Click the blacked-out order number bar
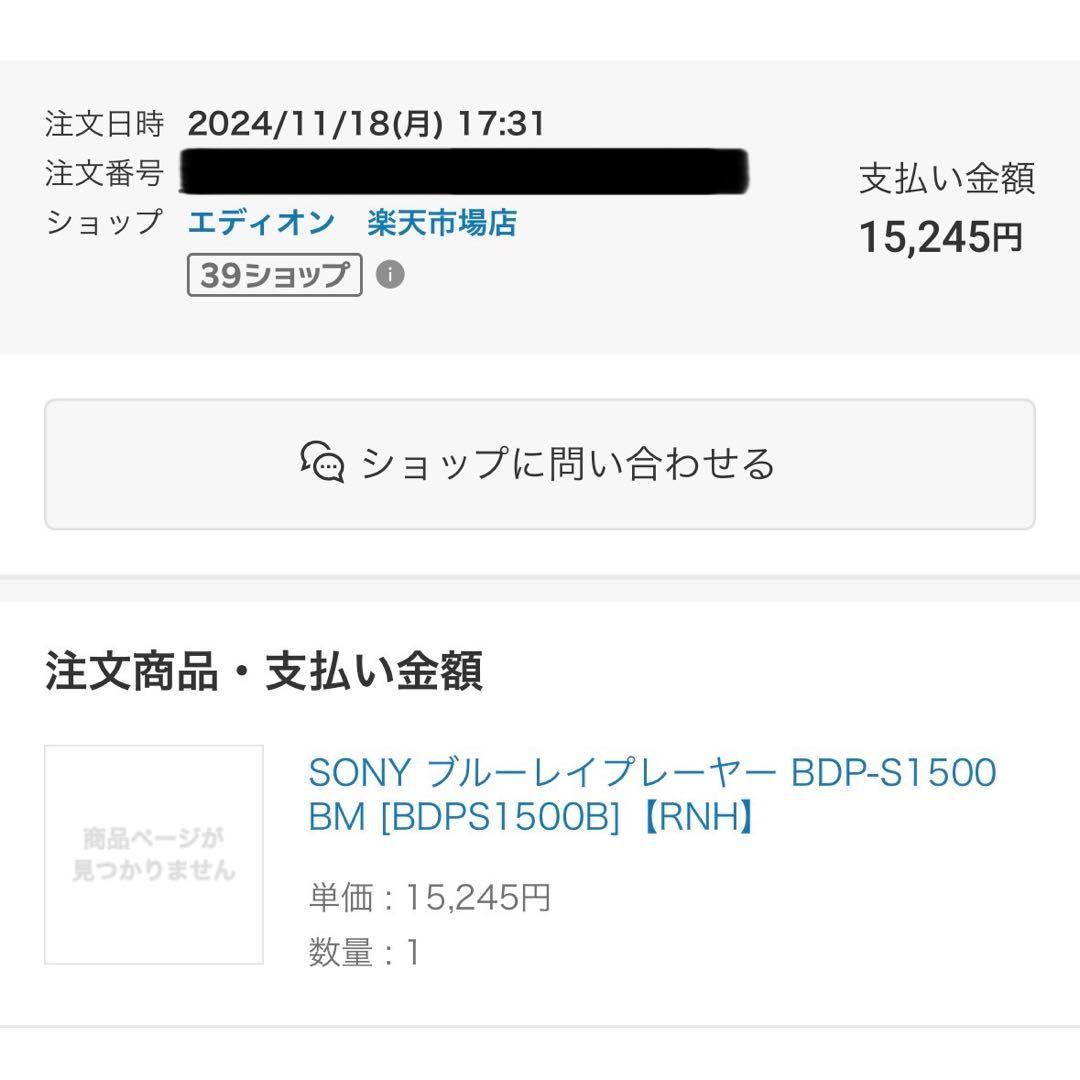Viewport: 1080px width, 1080px height. pos(465,170)
